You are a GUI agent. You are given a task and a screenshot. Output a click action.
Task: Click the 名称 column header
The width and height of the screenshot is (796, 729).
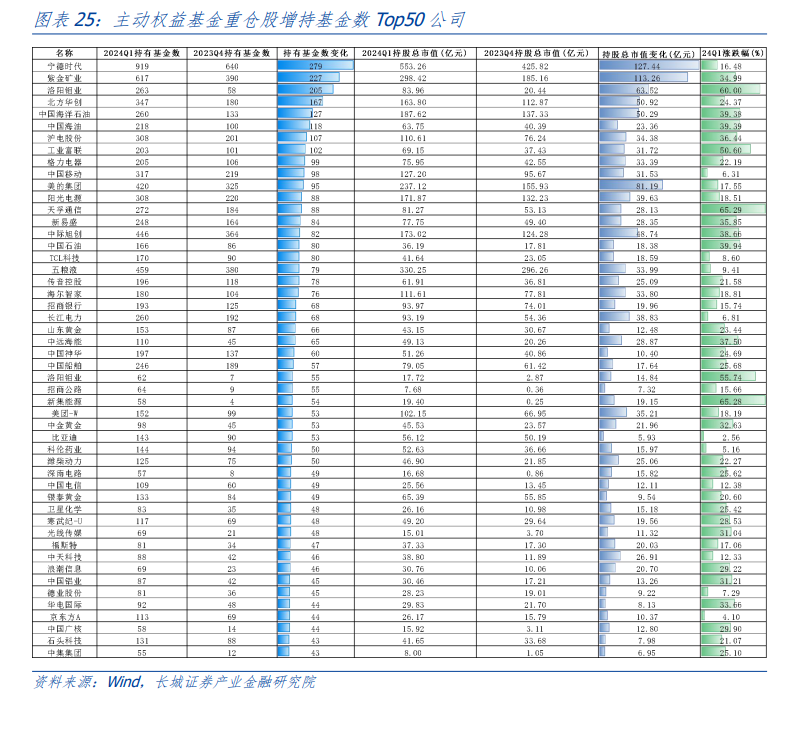(65, 53)
